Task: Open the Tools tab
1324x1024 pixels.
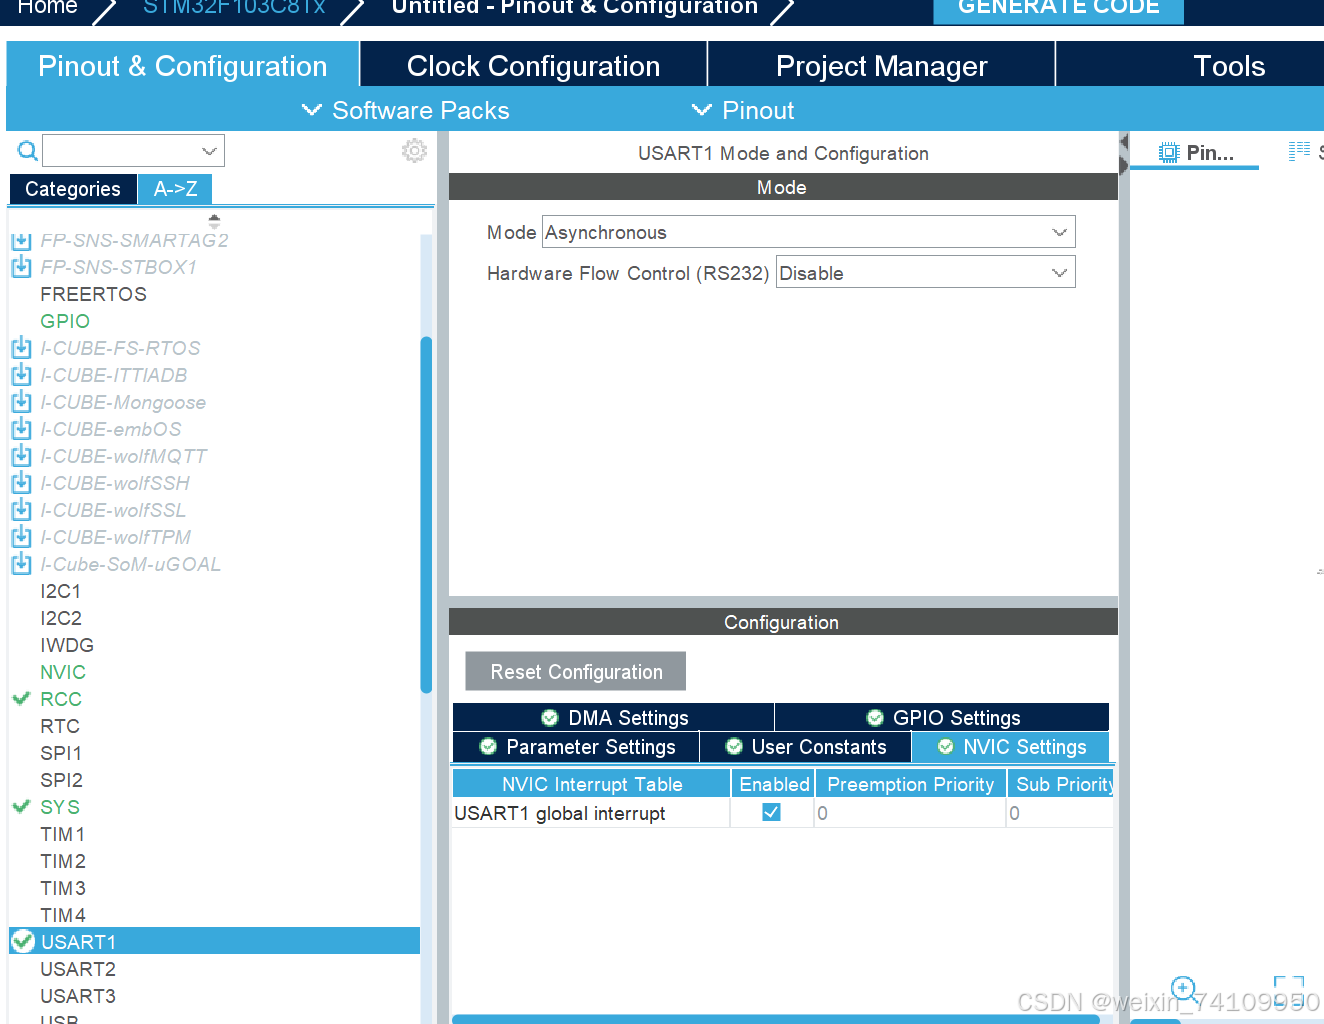Action: point(1190,66)
